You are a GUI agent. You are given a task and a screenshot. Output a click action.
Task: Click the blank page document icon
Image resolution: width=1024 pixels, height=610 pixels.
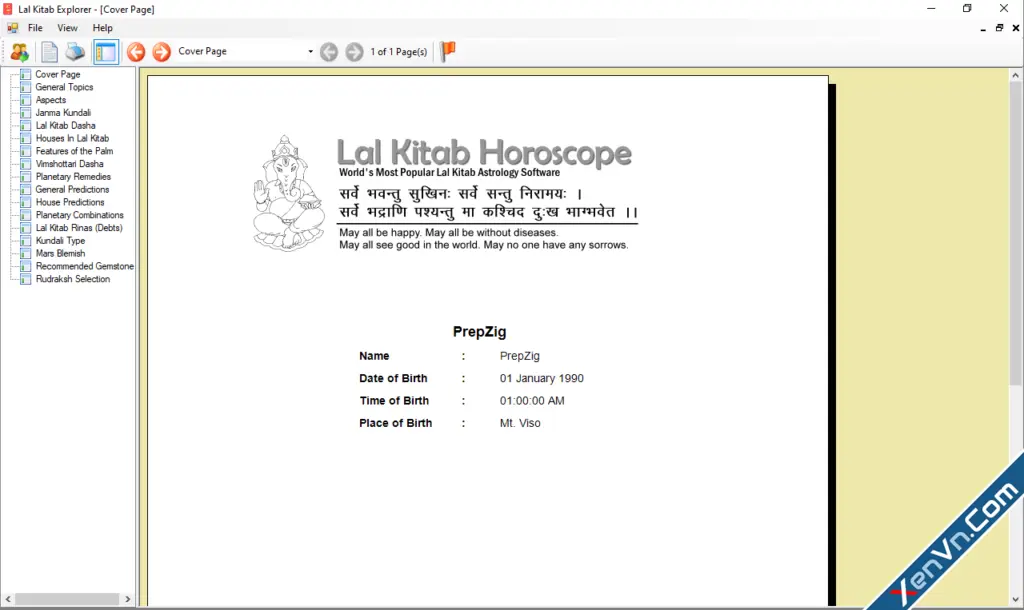click(x=49, y=52)
